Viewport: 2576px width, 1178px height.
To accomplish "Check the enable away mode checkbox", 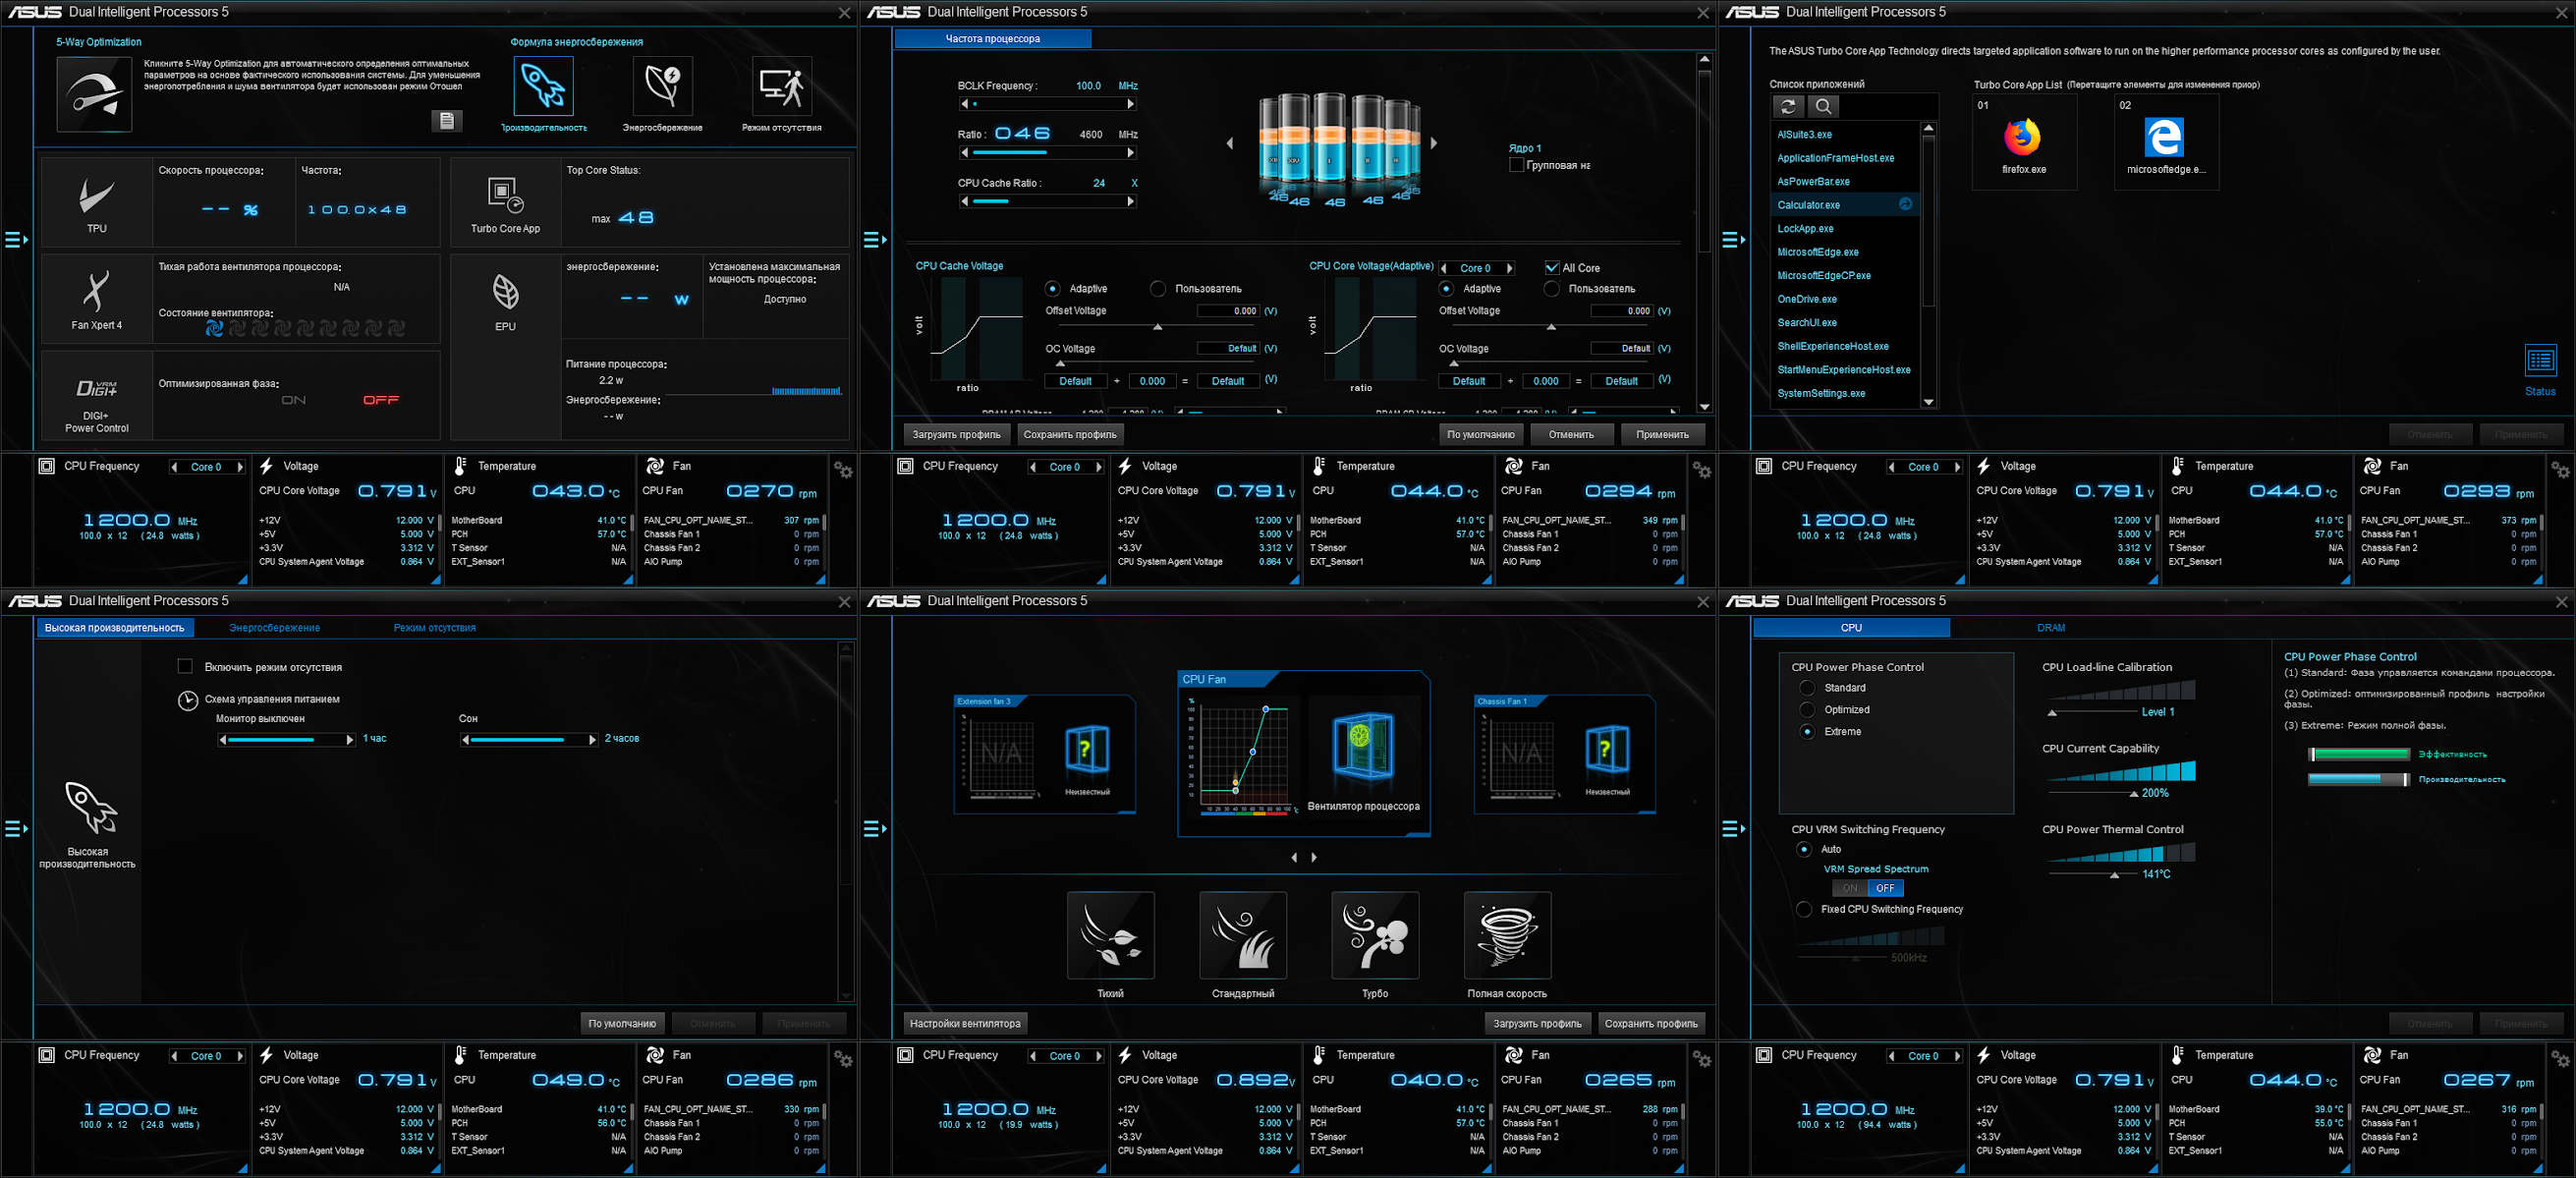I will pyautogui.click(x=185, y=667).
